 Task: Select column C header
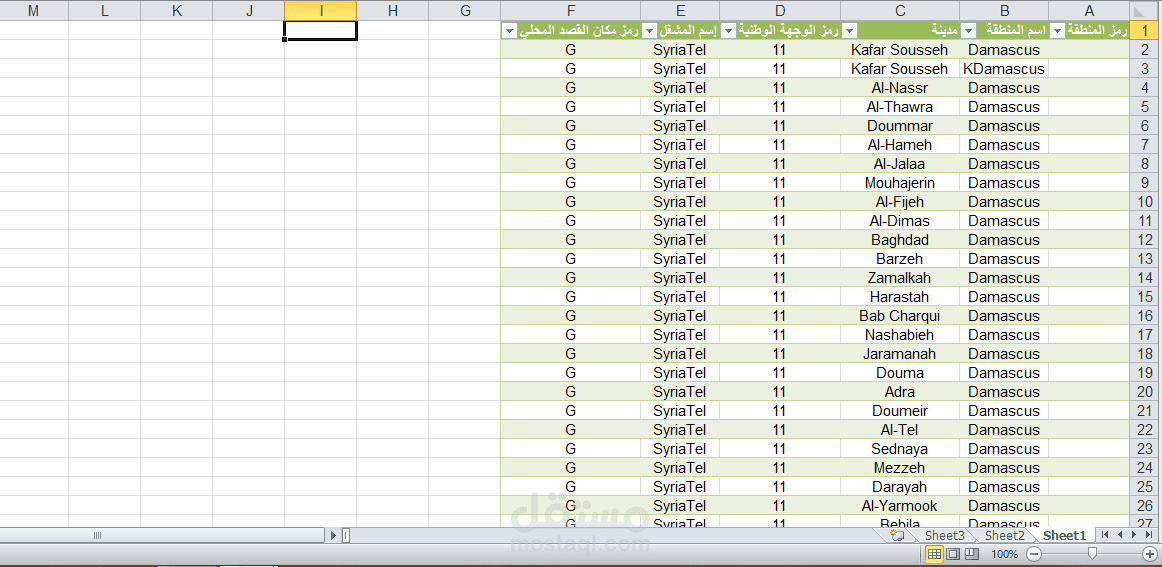pyautogui.click(x=900, y=10)
